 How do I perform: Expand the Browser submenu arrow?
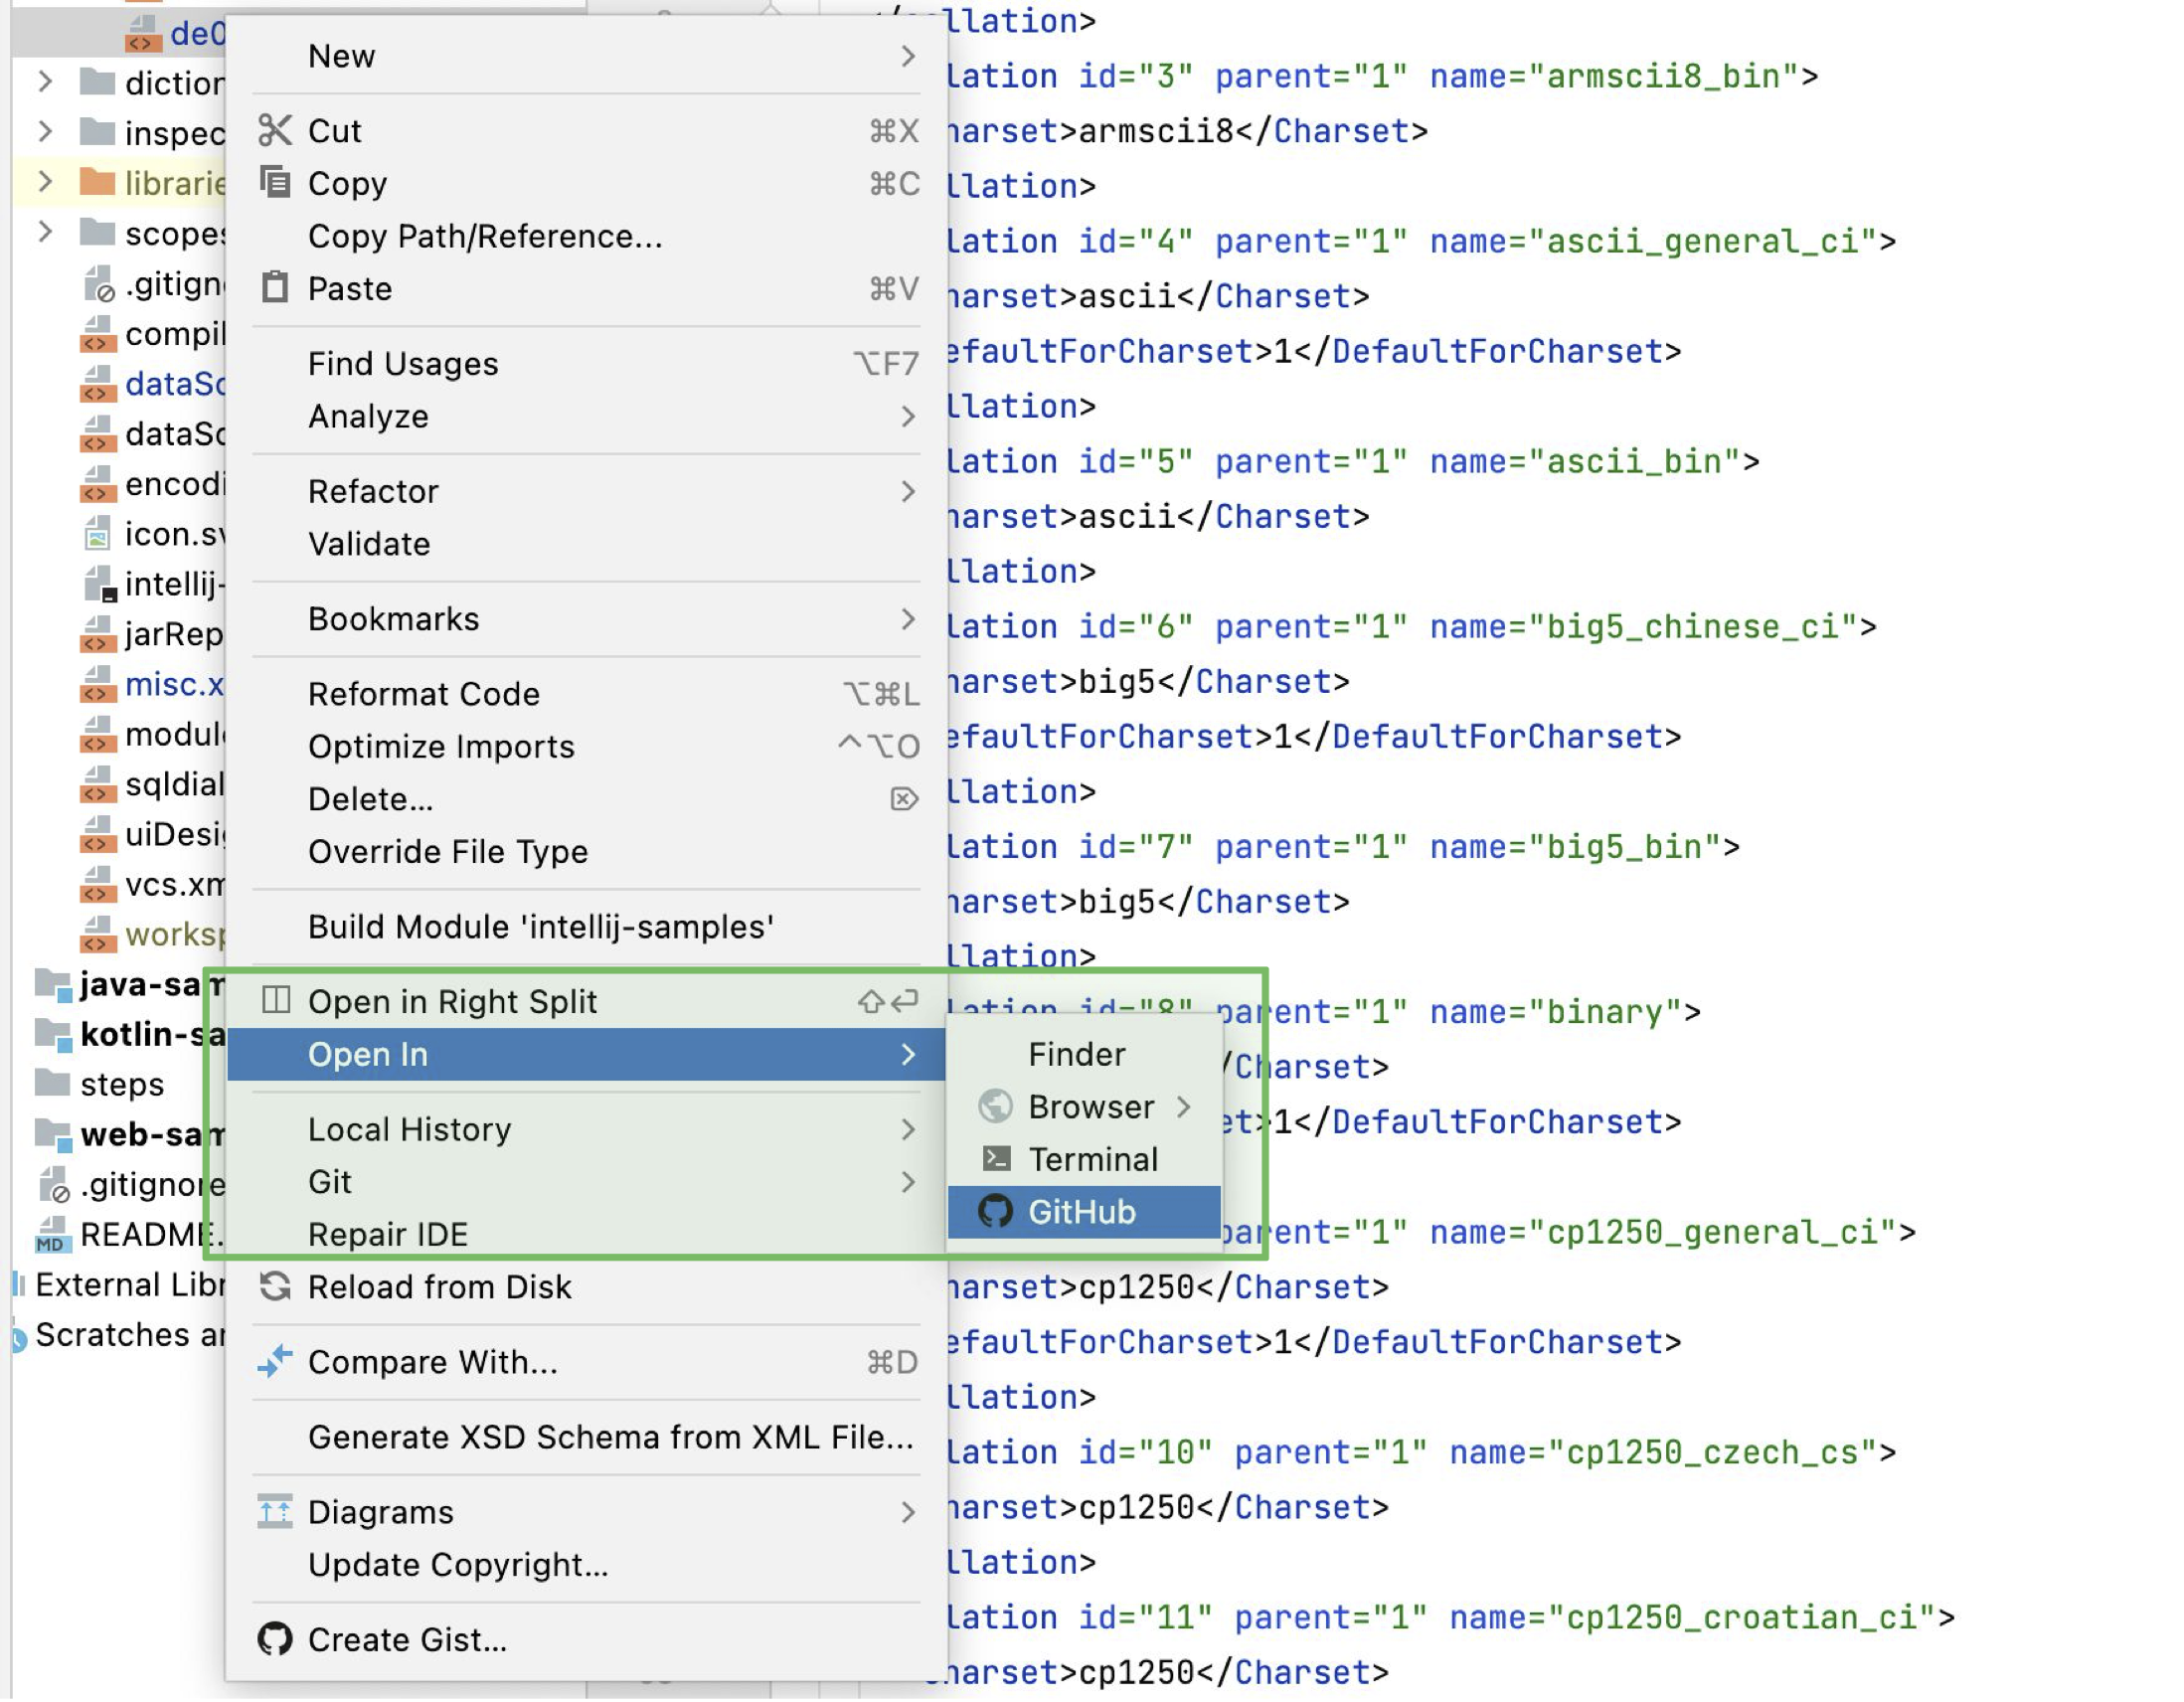click(x=1184, y=1106)
